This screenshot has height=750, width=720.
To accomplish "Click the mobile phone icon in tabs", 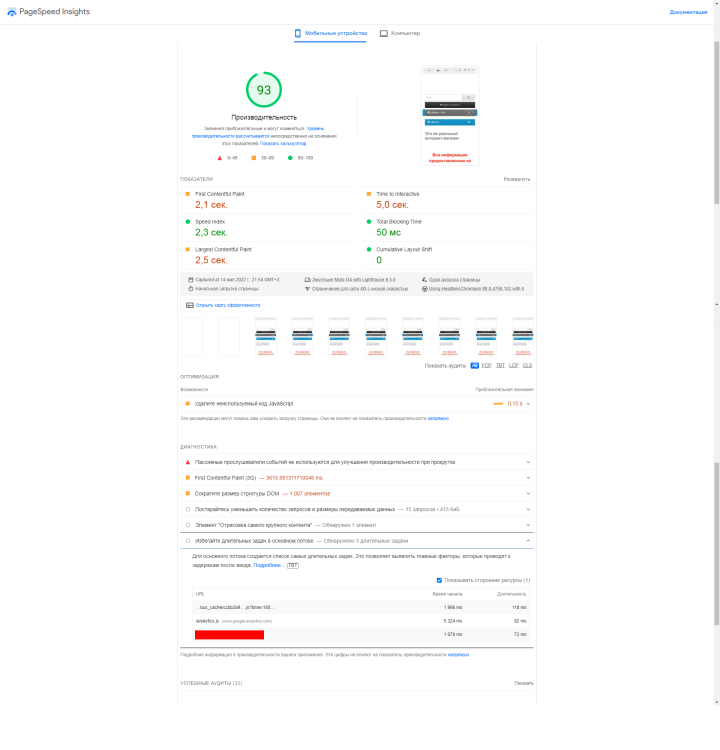I will pos(298,33).
